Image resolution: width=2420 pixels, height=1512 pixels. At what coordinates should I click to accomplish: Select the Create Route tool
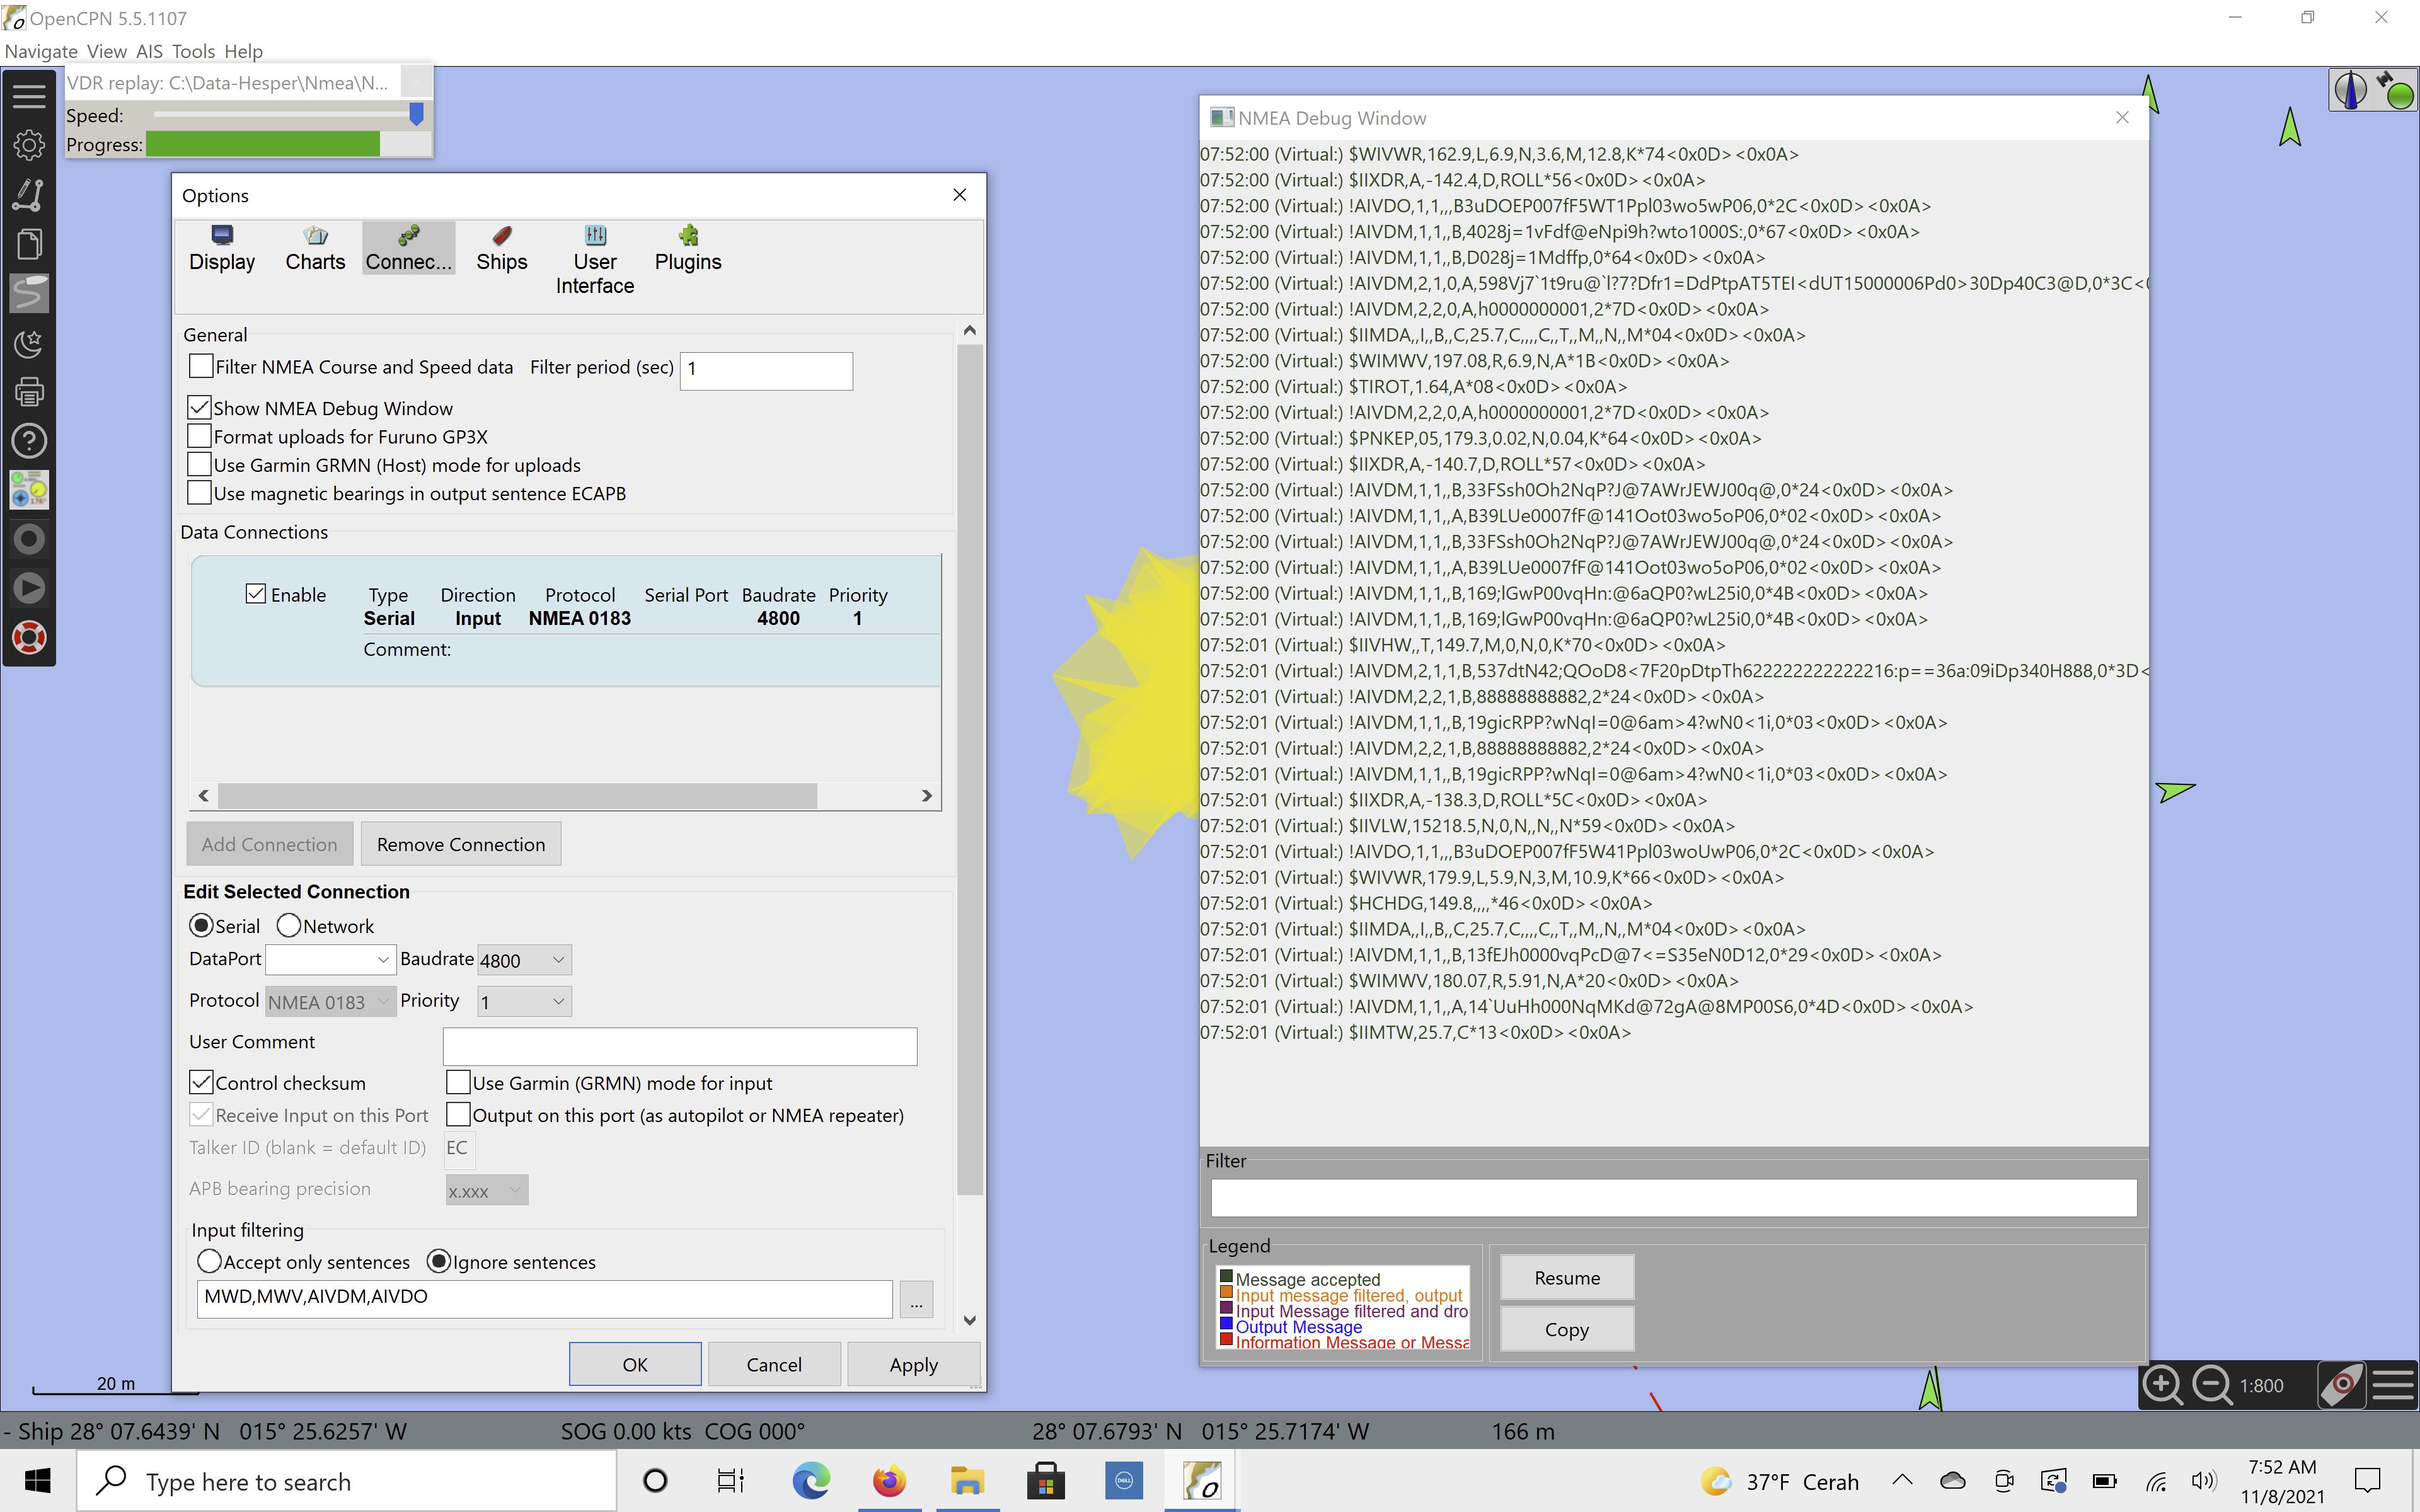tap(29, 195)
